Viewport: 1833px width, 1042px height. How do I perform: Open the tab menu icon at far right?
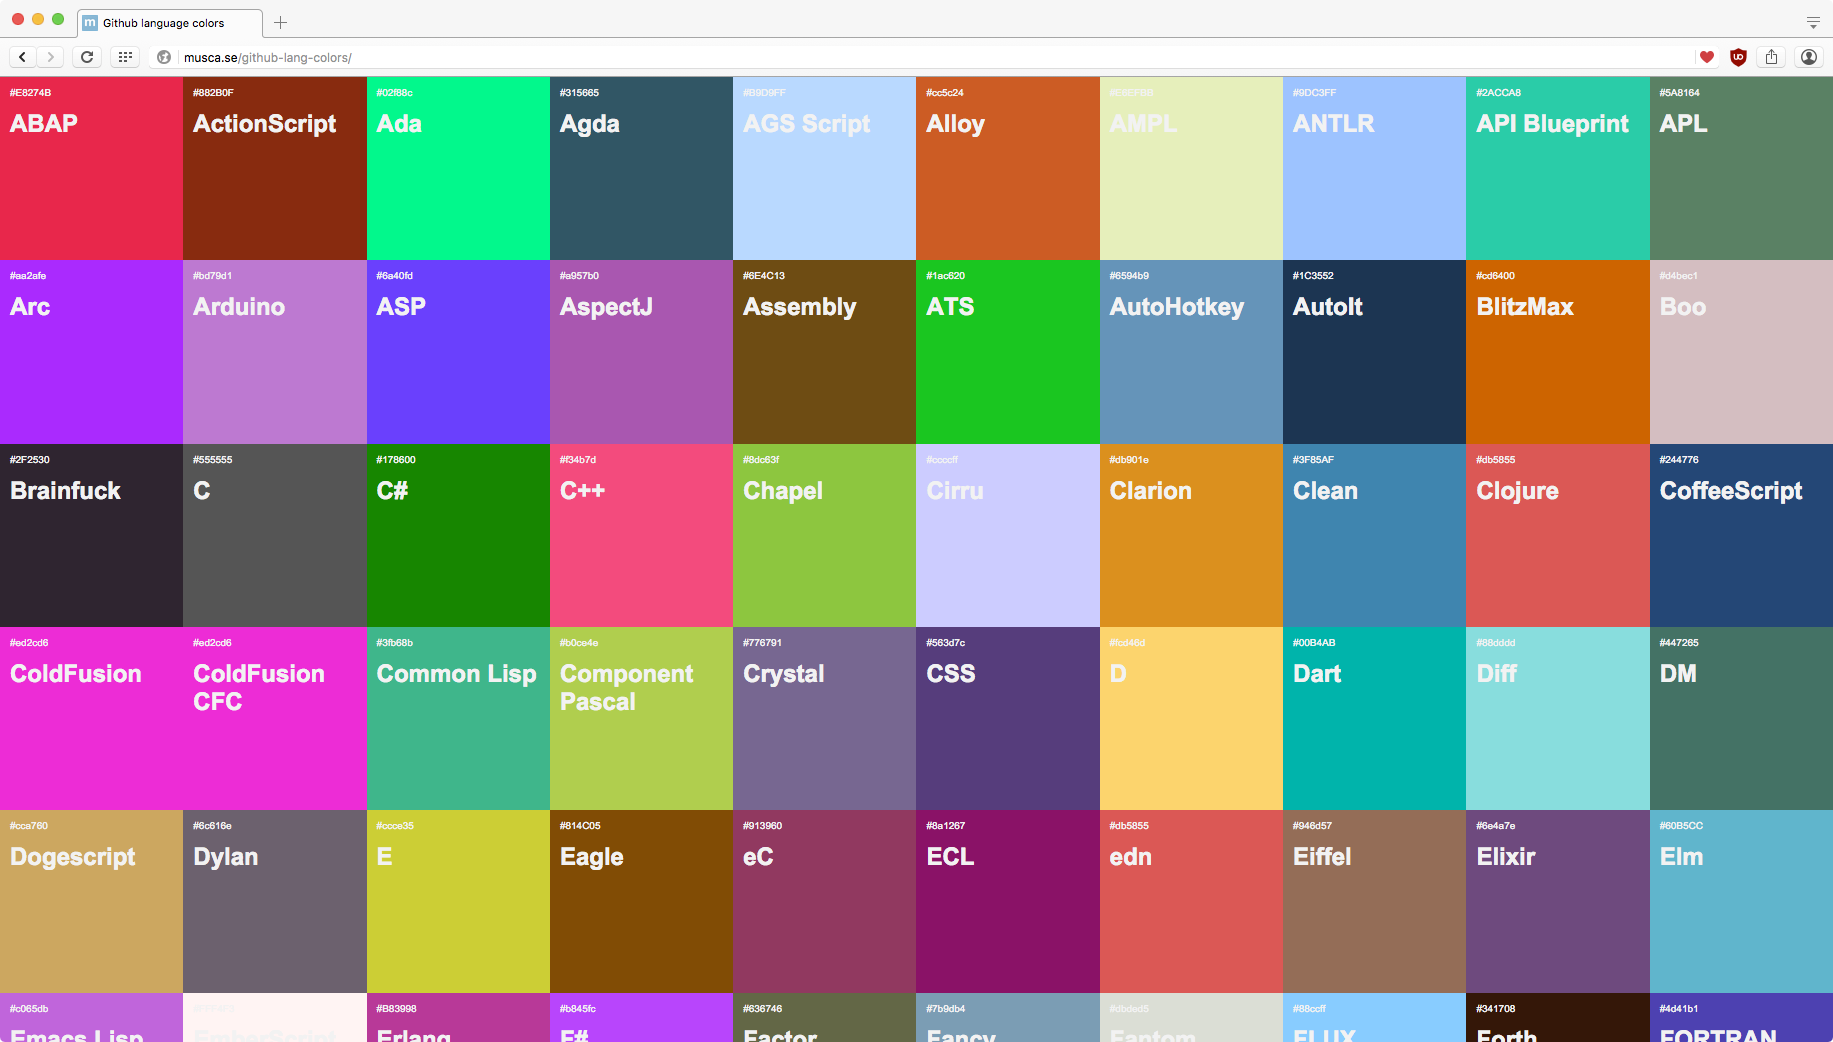coord(1813,22)
